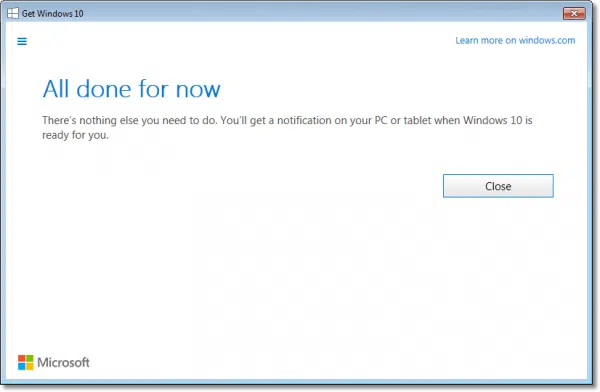Click the Microsoft logo
The image size is (600, 392).
[54, 362]
